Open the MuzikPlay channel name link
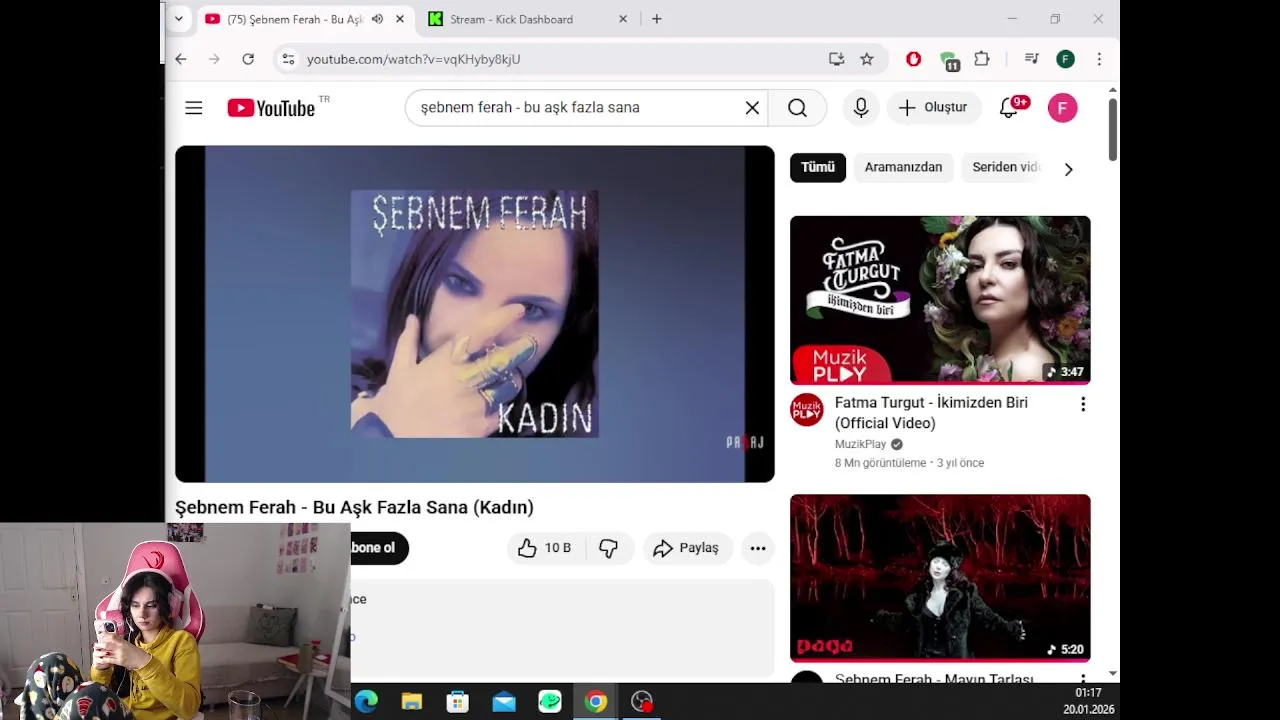Image resolution: width=1280 pixels, height=720 pixels. (x=861, y=444)
